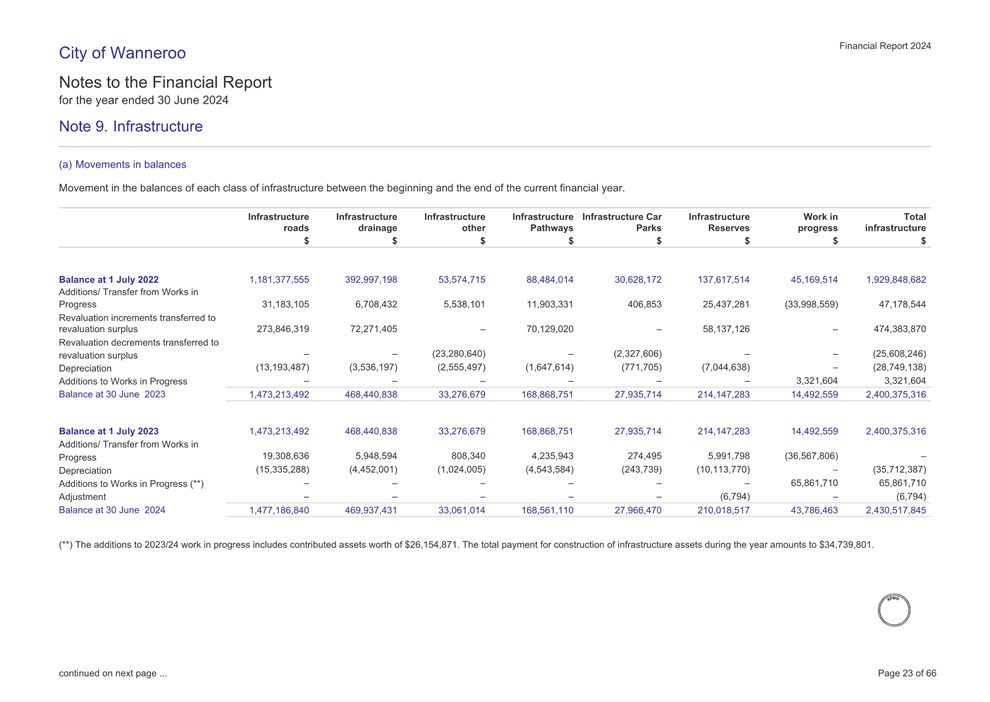Image resolution: width=990 pixels, height=702 pixels.
Task: Click the City of Wanneroo title
Action: tap(122, 53)
